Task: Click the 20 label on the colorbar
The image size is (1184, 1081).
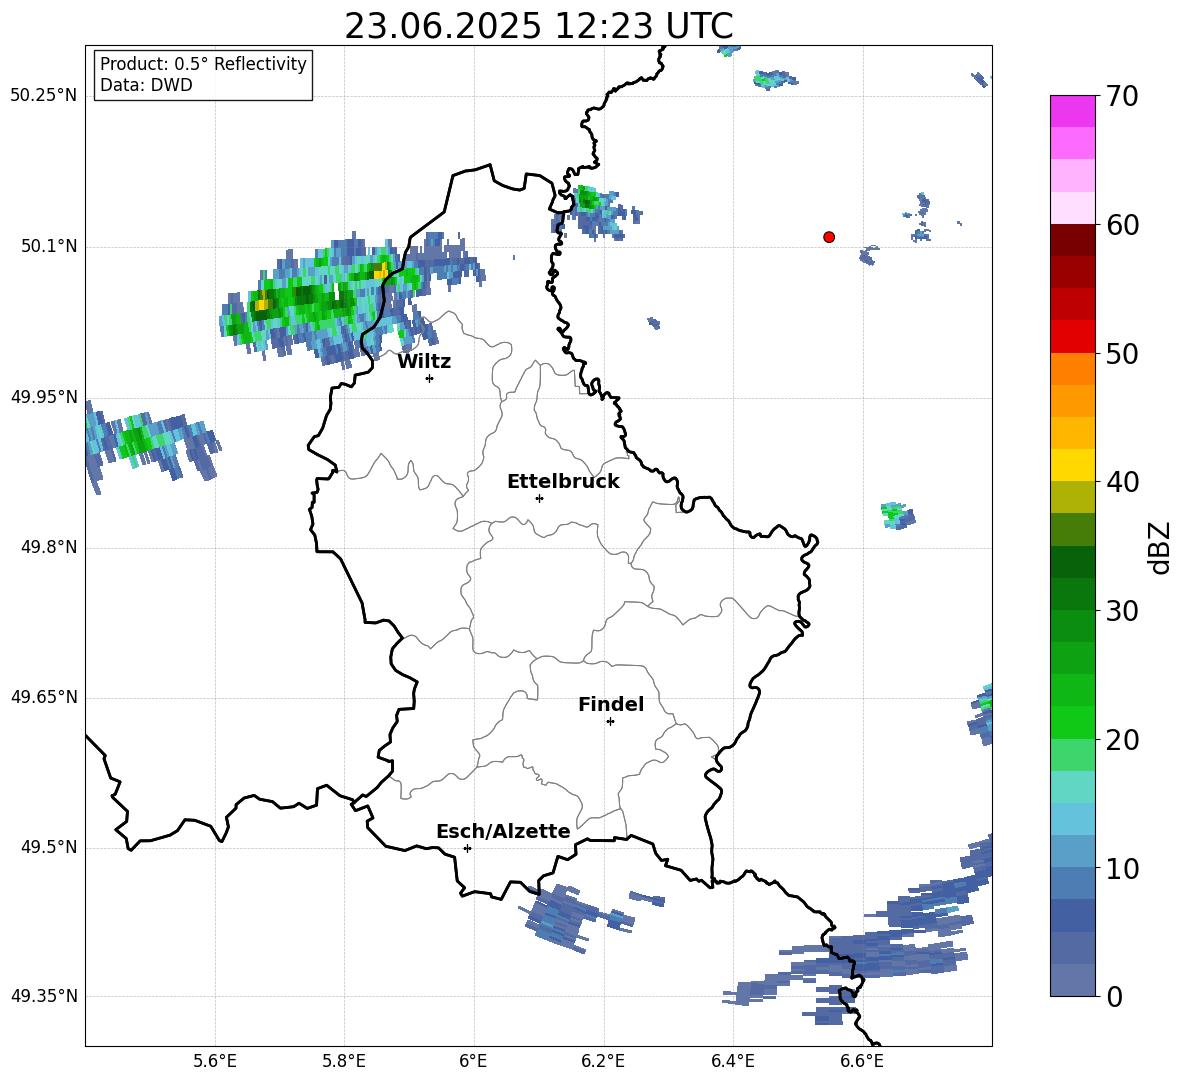Action: point(1121,740)
